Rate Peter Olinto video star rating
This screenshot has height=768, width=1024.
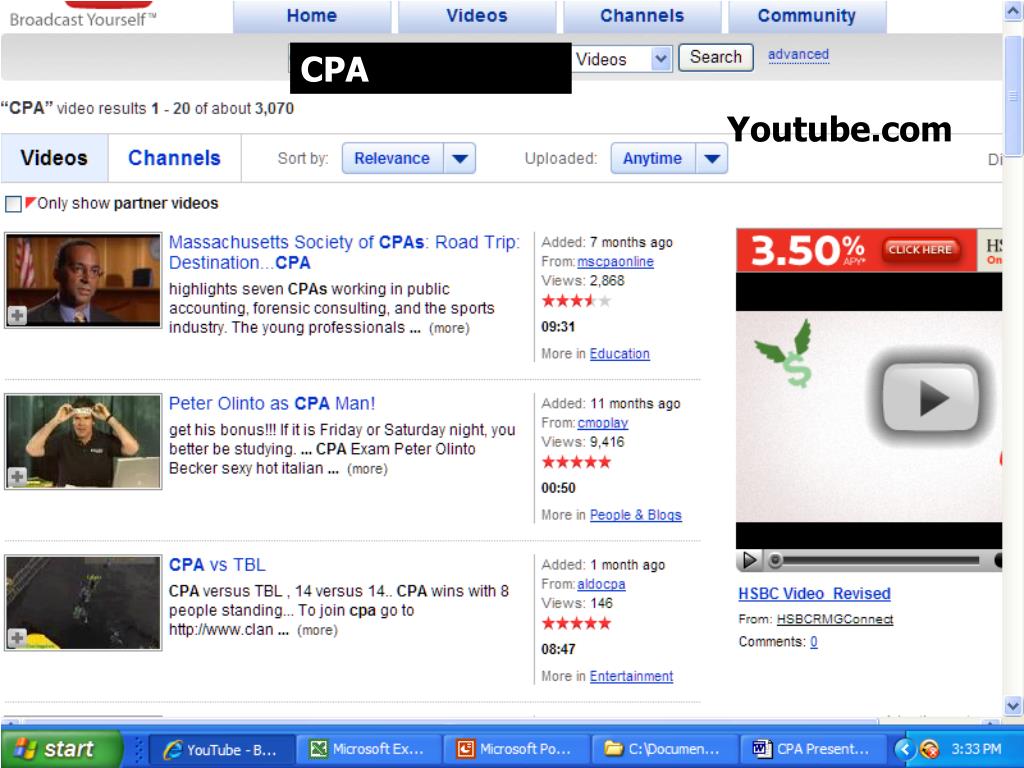(576, 462)
